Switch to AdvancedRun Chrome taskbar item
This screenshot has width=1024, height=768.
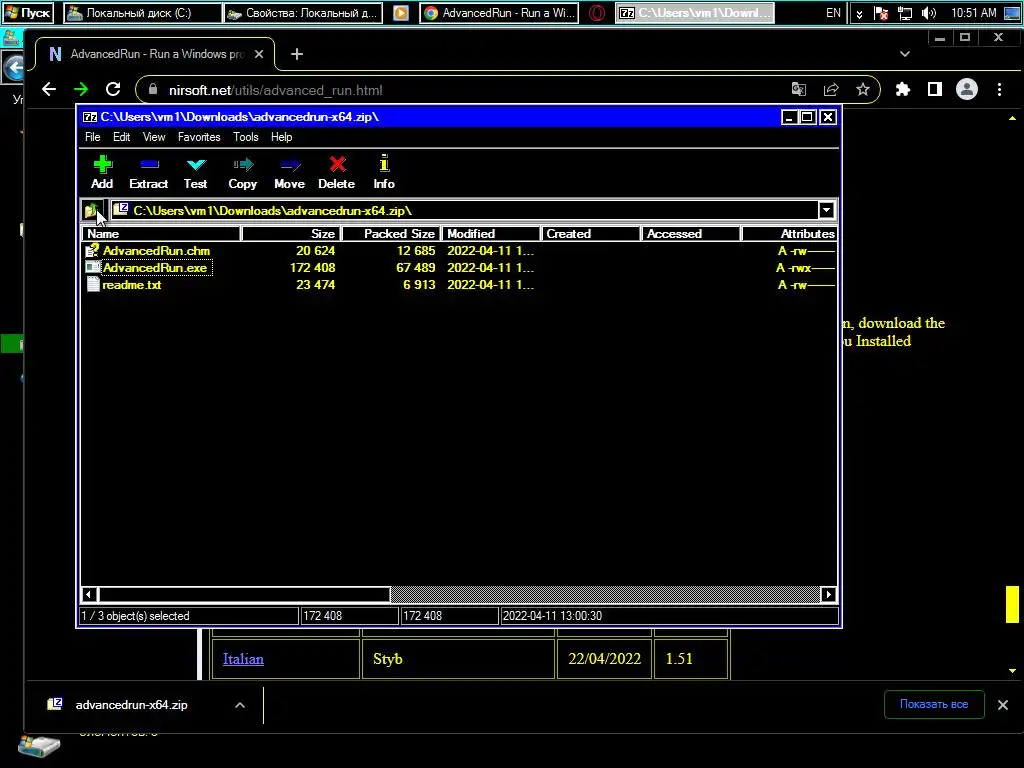point(499,12)
